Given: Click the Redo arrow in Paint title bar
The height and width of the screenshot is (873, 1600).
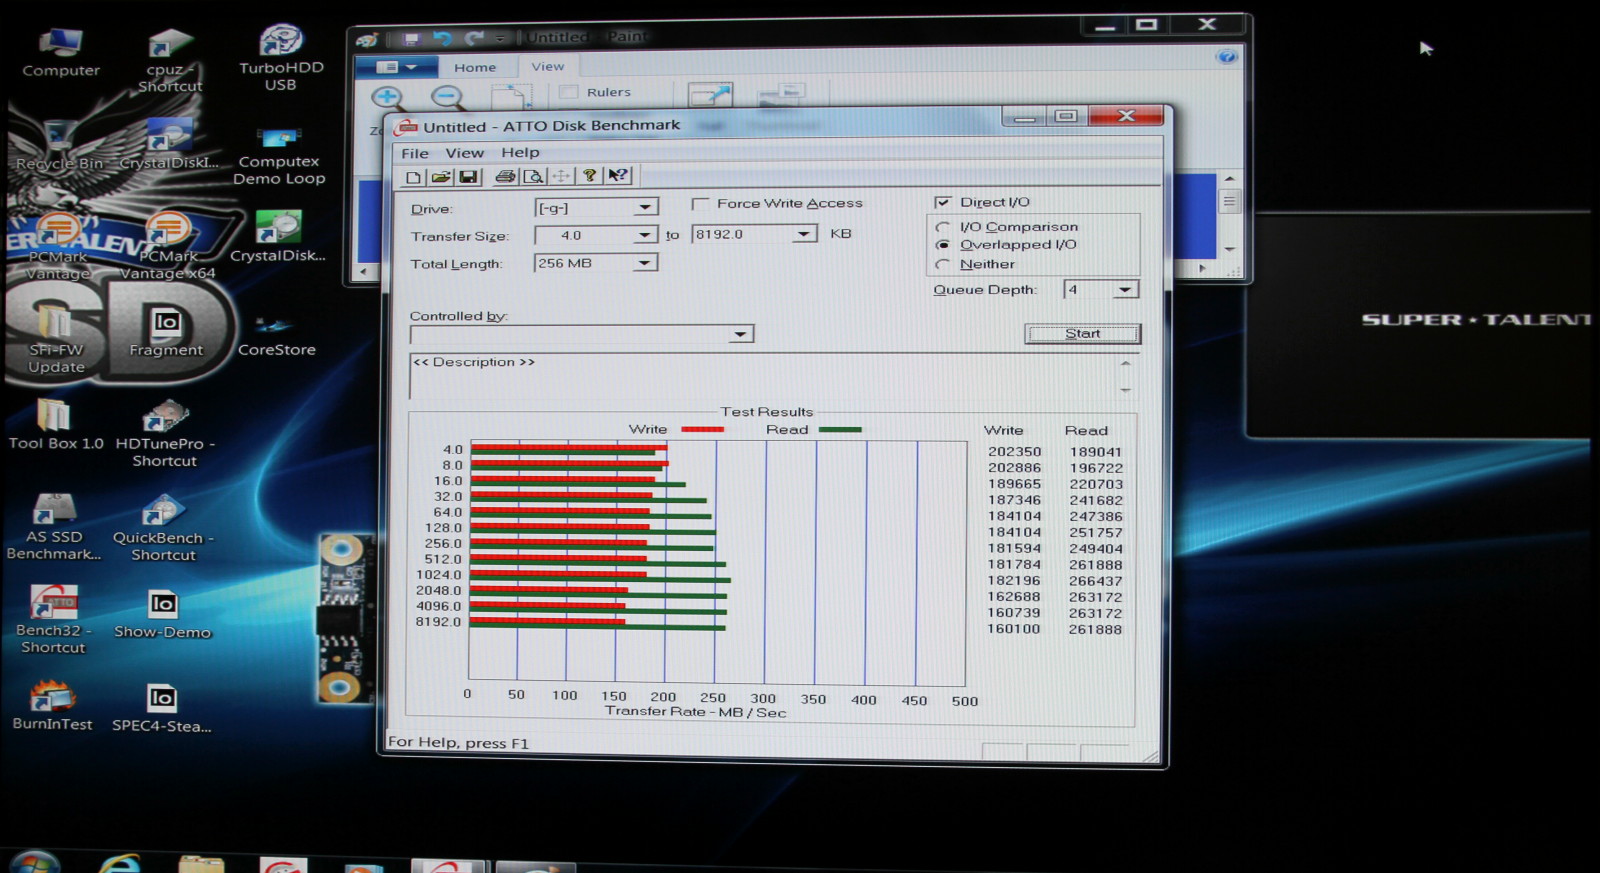Looking at the screenshot, I should click(x=474, y=38).
